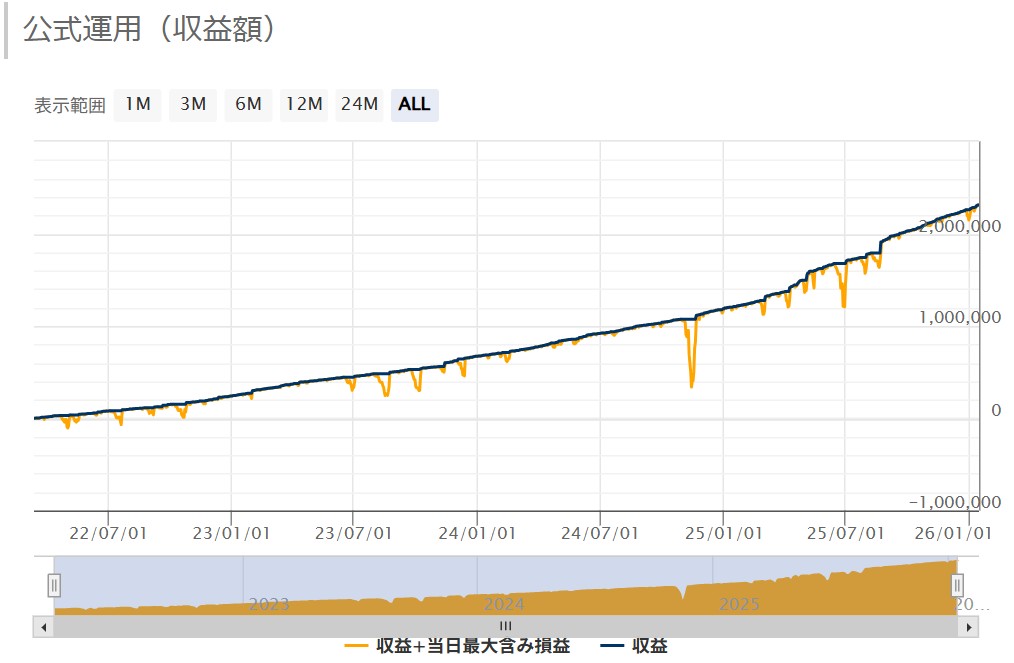
Task: Switch display range to 3M
Action: [193, 104]
